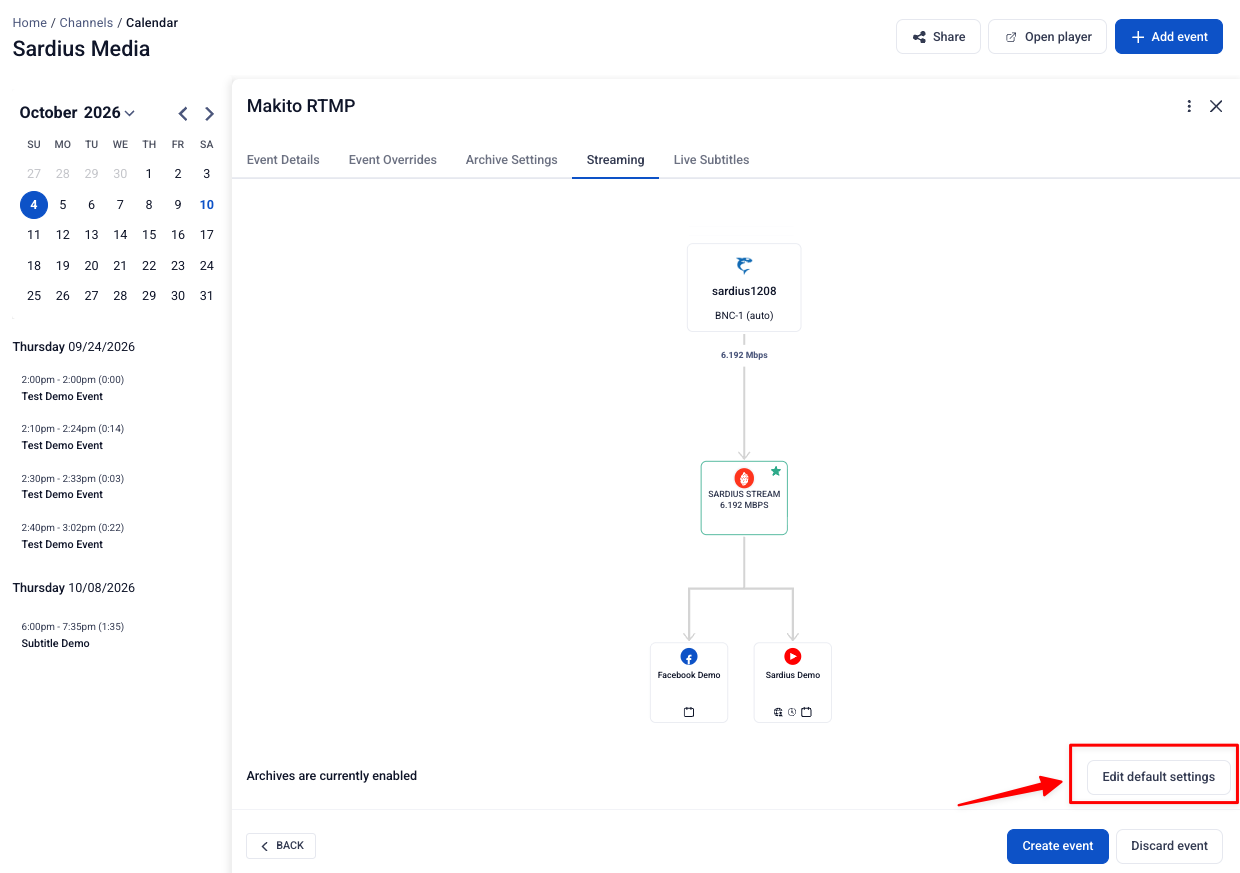
Task: Click the Discard event button
Action: (x=1170, y=846)
